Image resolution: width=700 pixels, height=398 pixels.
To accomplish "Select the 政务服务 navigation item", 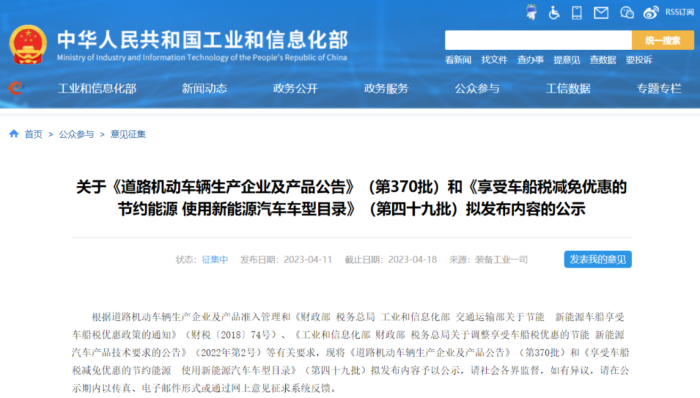I will [x=386, y=88].
